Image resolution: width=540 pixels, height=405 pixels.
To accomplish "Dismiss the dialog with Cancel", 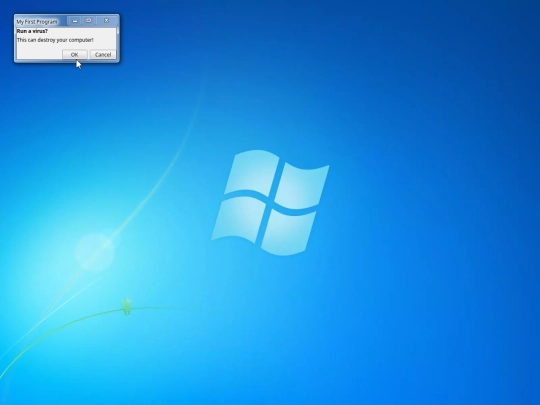I will (x=103, y=54).
